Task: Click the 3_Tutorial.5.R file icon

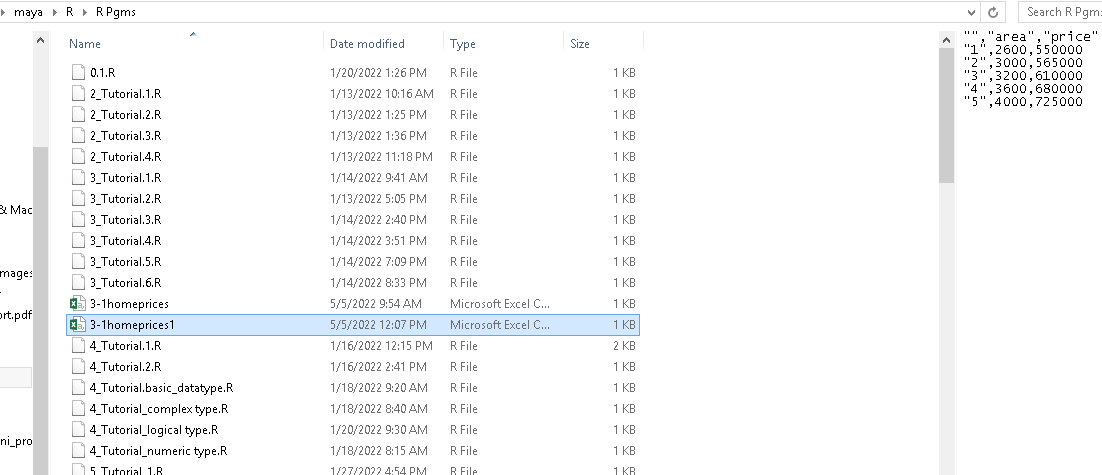Action: (78, 261)
